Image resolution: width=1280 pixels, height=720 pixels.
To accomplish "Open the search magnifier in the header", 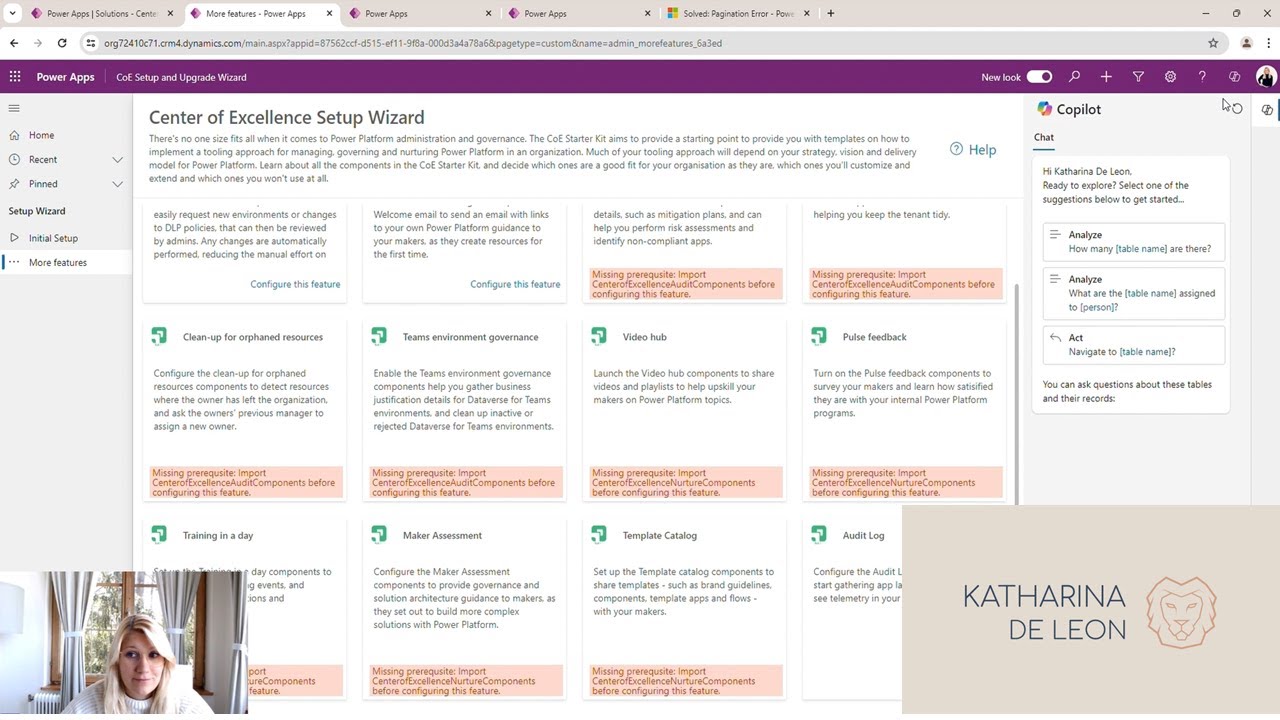I will 1074,77.
